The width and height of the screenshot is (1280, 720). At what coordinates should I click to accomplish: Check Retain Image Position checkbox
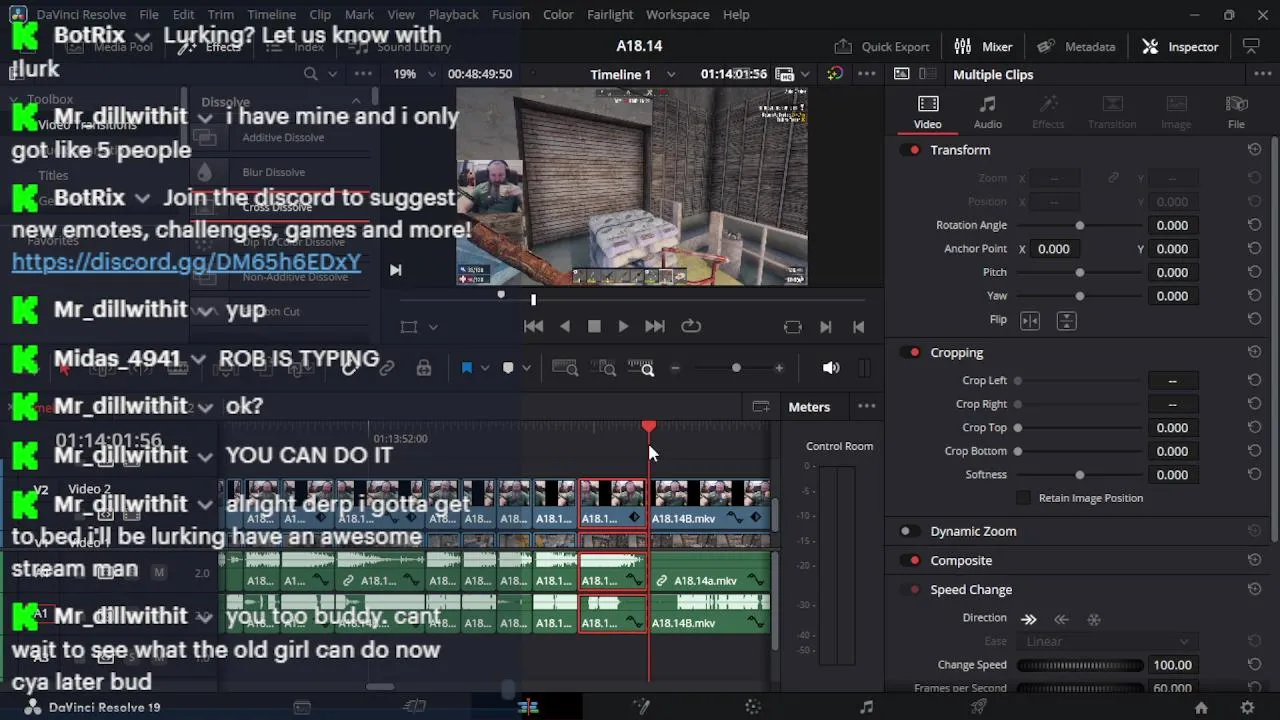pyautogui.click(x=1023, y=498)
